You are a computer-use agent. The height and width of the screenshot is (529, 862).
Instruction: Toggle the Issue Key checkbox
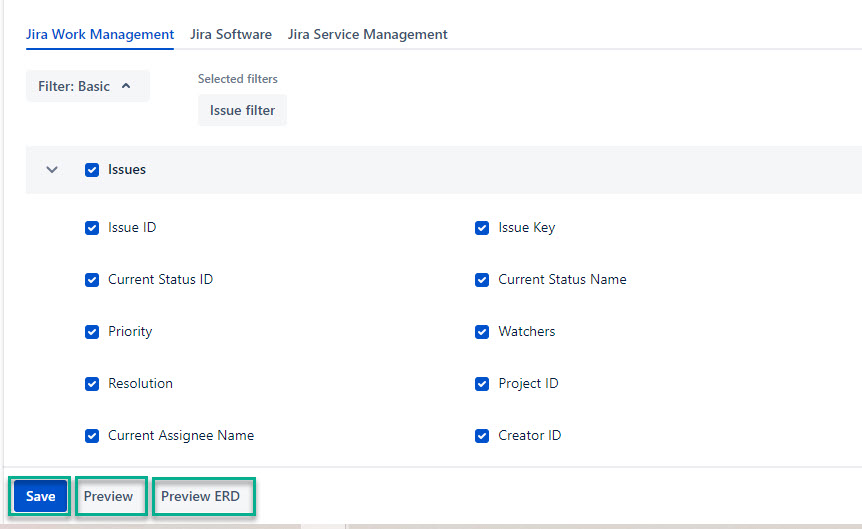(x=482, y=228)
